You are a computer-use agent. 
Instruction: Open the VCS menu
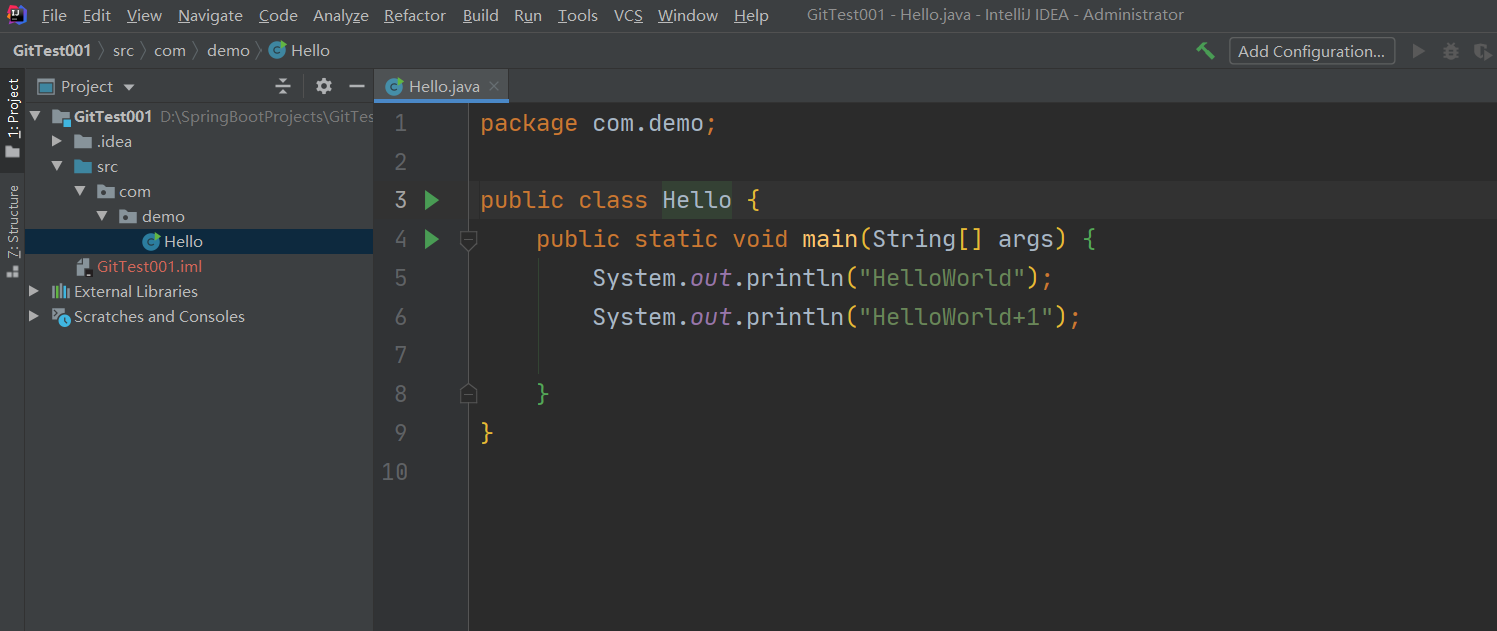pyautogui.click(x=628, y=16)
